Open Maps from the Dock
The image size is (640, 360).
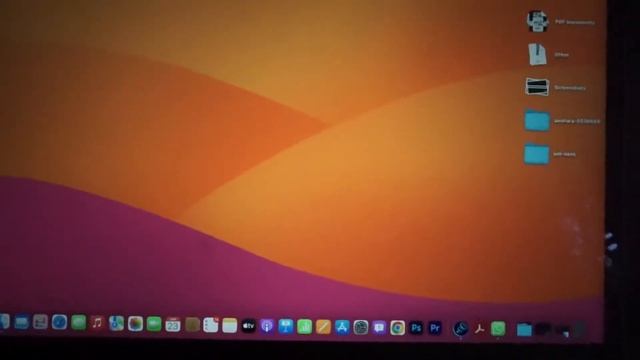click(x=116, y=323)
